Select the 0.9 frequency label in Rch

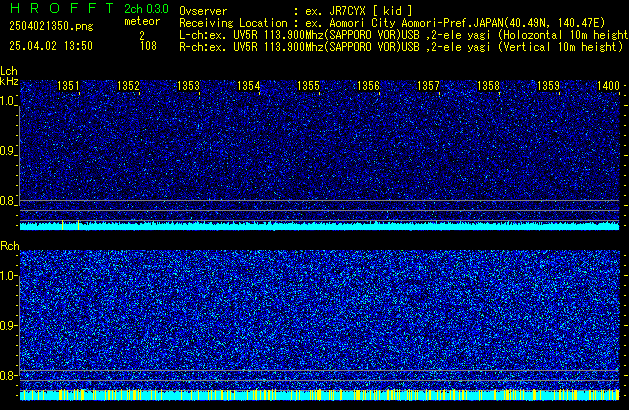coord(7,325)
